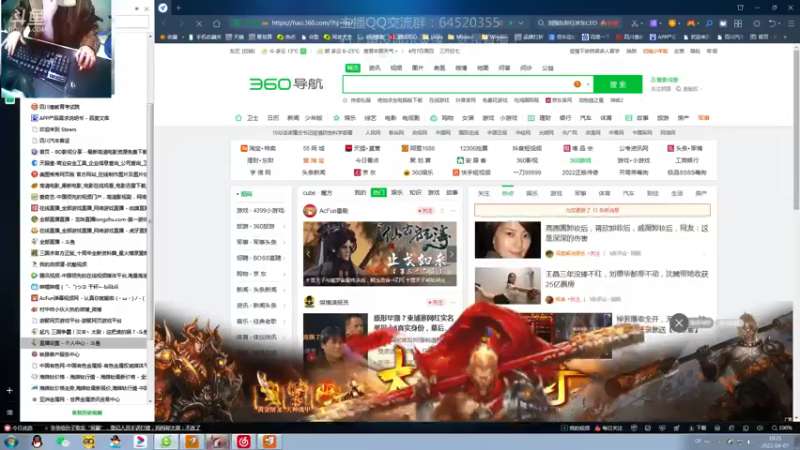The height and width of the screenshot is (450, 800).
Task: Click next arrow on the carousel image
Action: click(x=451, y=254)
